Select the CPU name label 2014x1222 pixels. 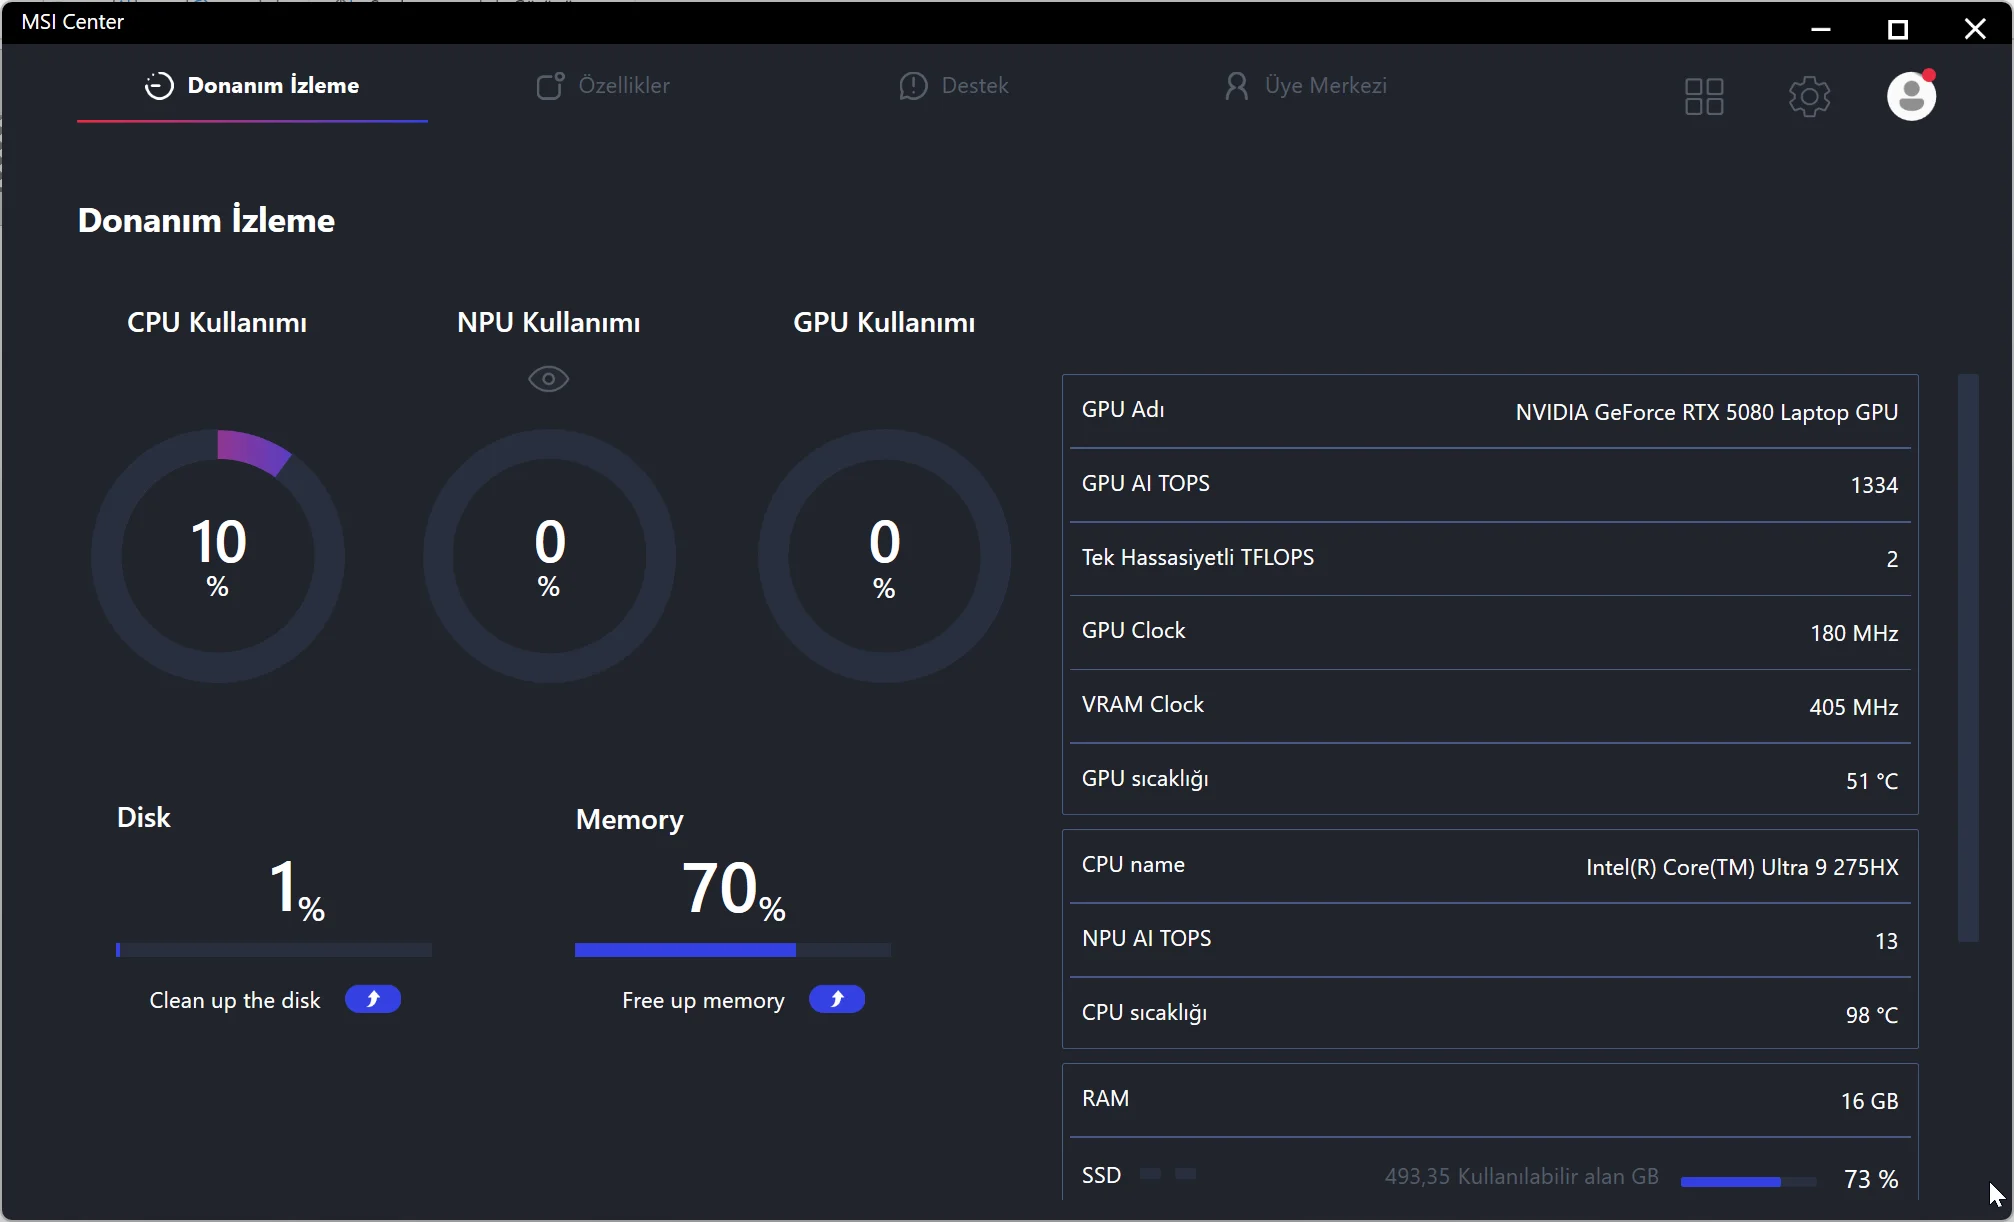(1133, 865)
